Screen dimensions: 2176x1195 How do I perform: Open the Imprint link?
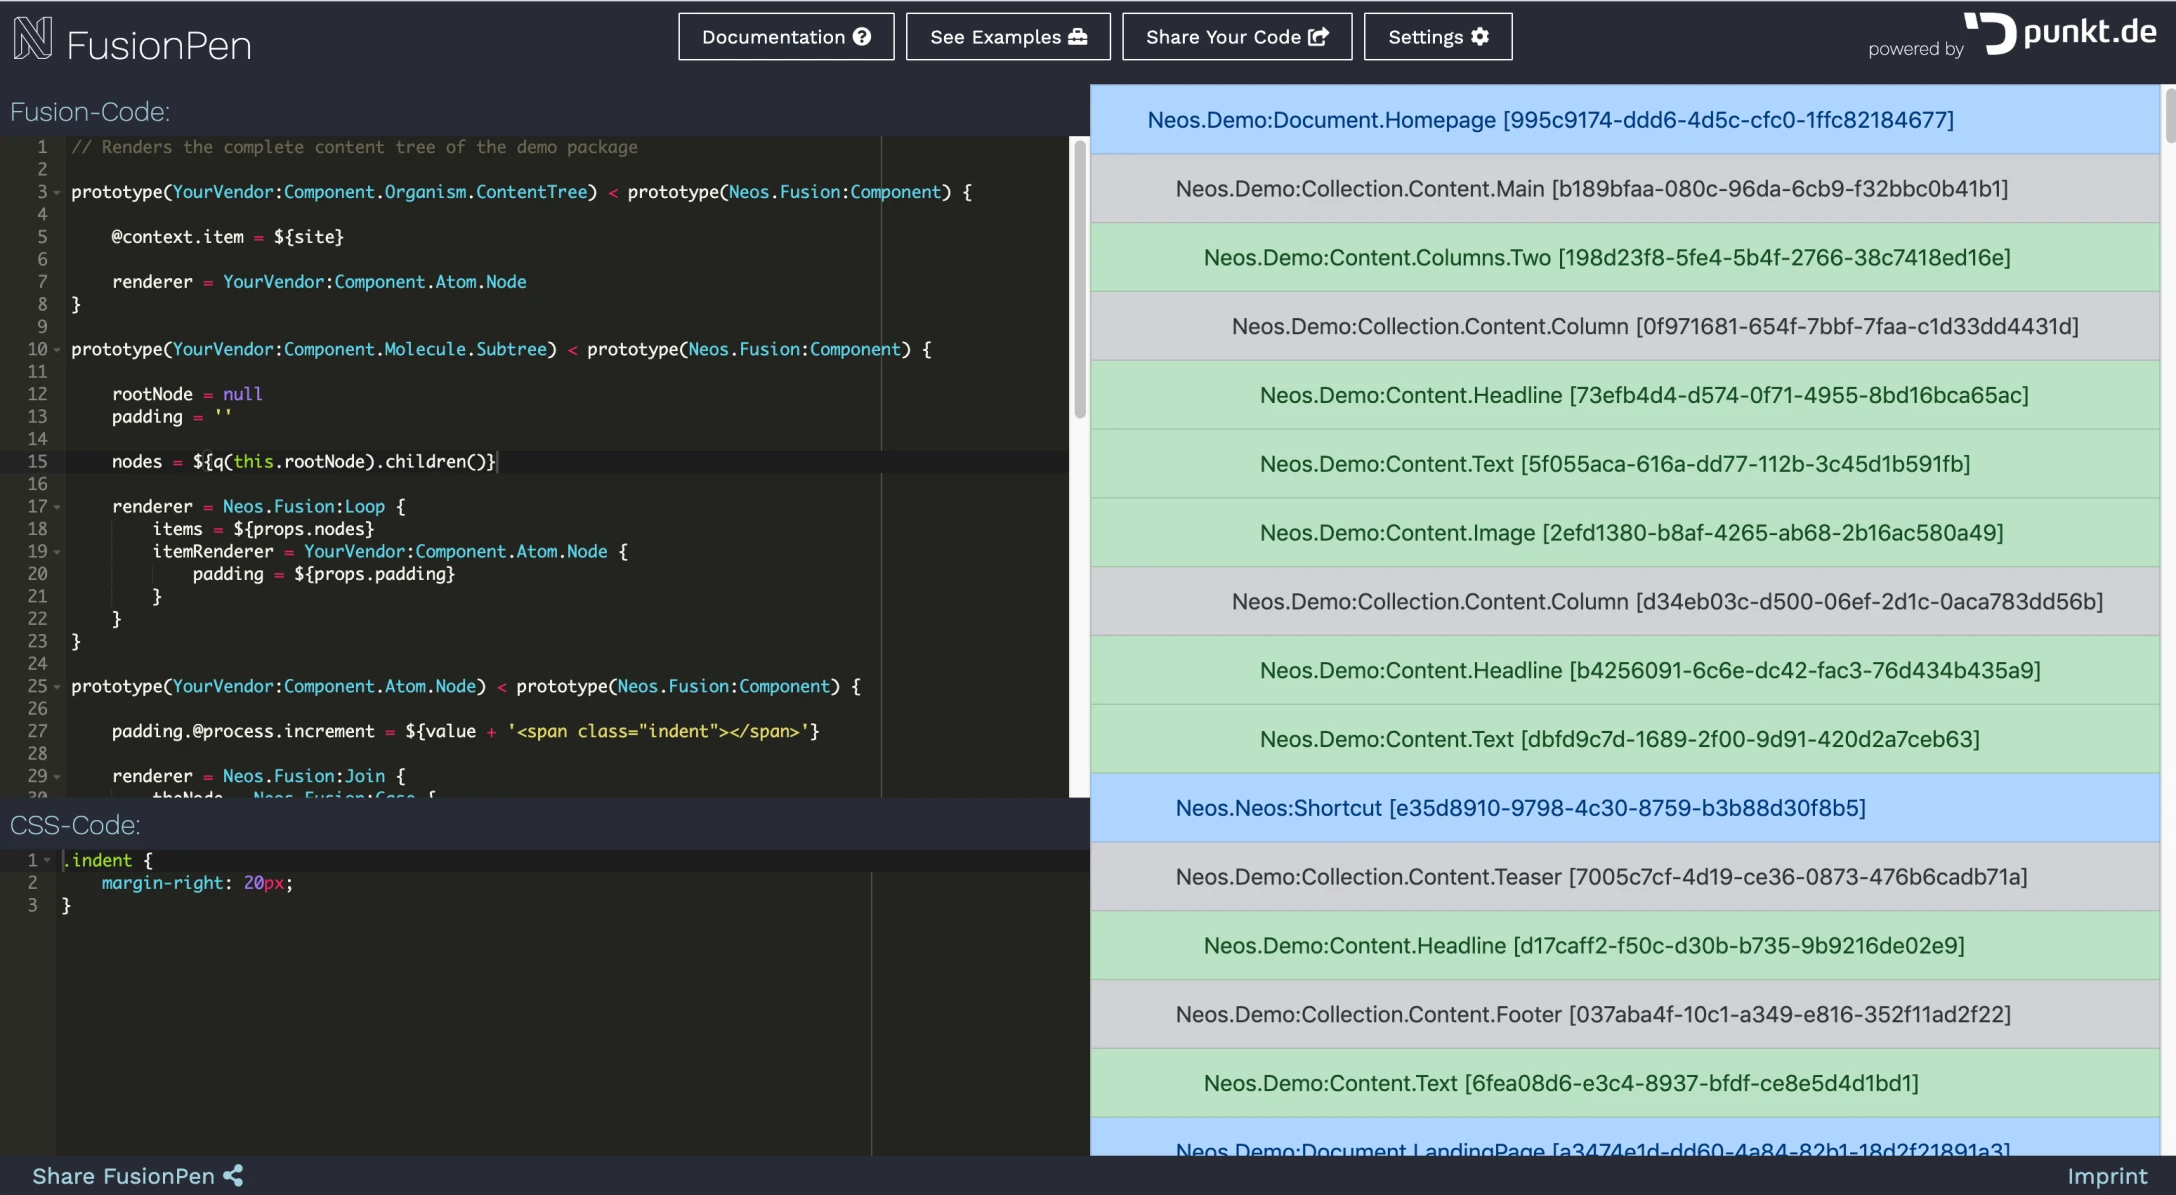coord(2107,1176)
